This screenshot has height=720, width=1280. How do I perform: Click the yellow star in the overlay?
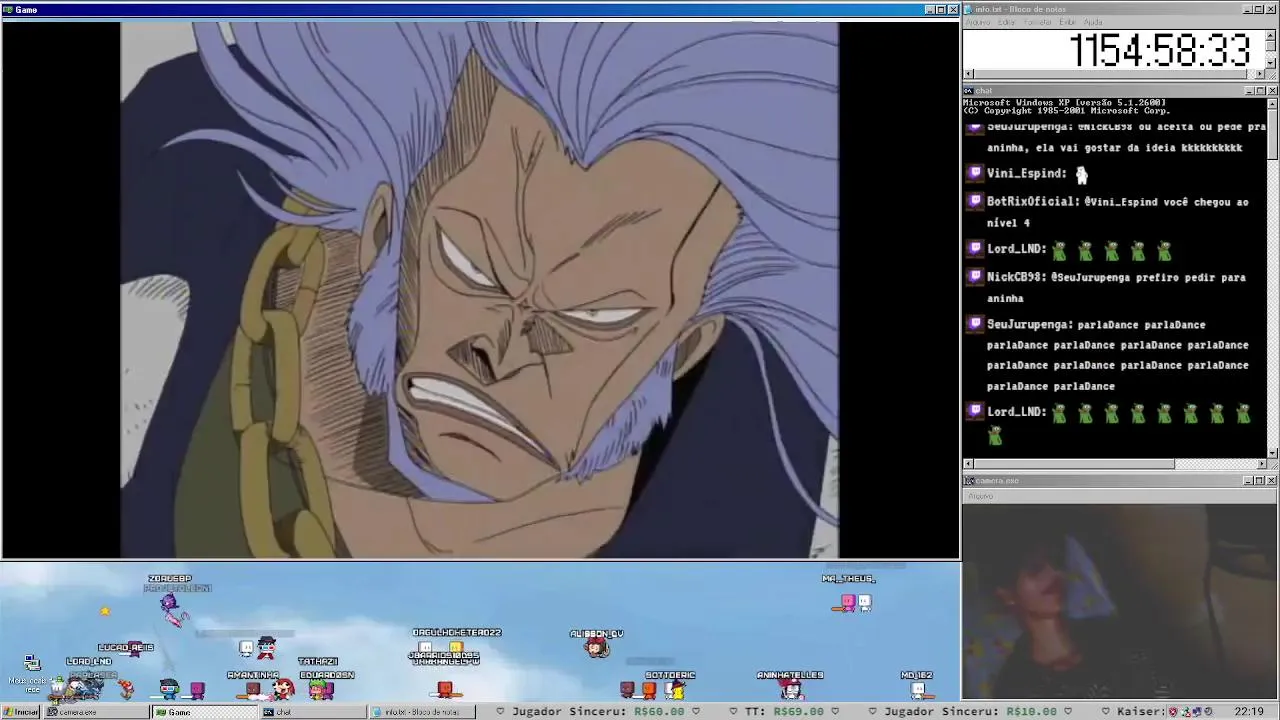(104, 611)
